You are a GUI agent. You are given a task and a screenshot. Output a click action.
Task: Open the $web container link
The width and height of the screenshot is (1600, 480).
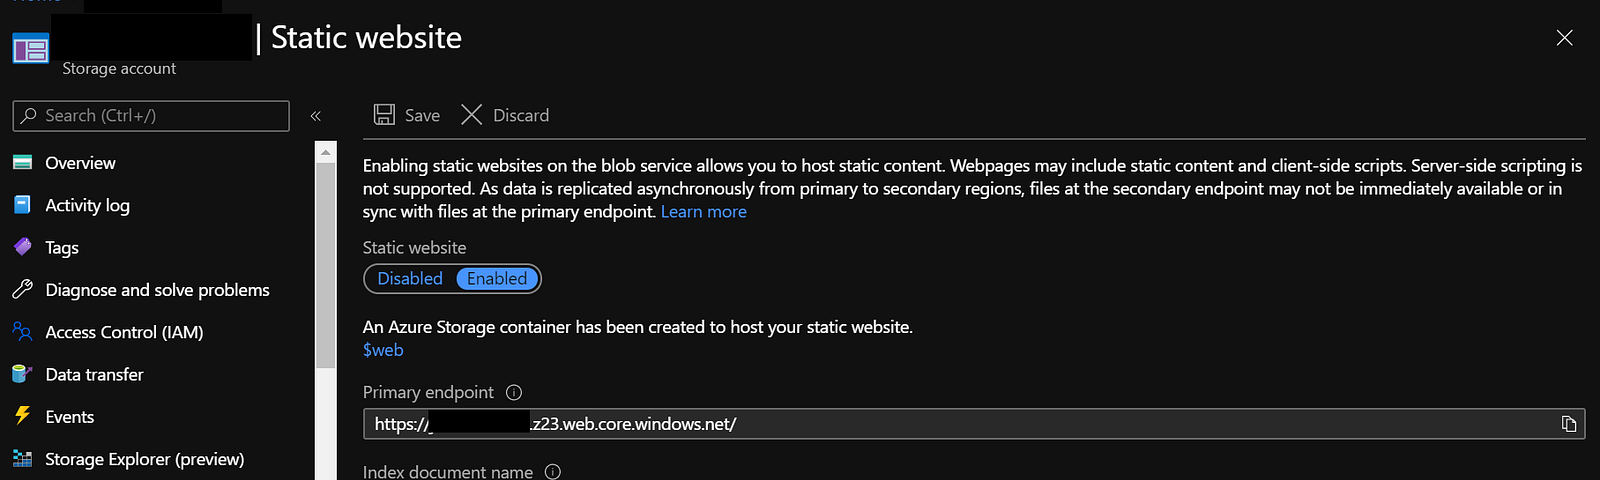click(383, 350)
